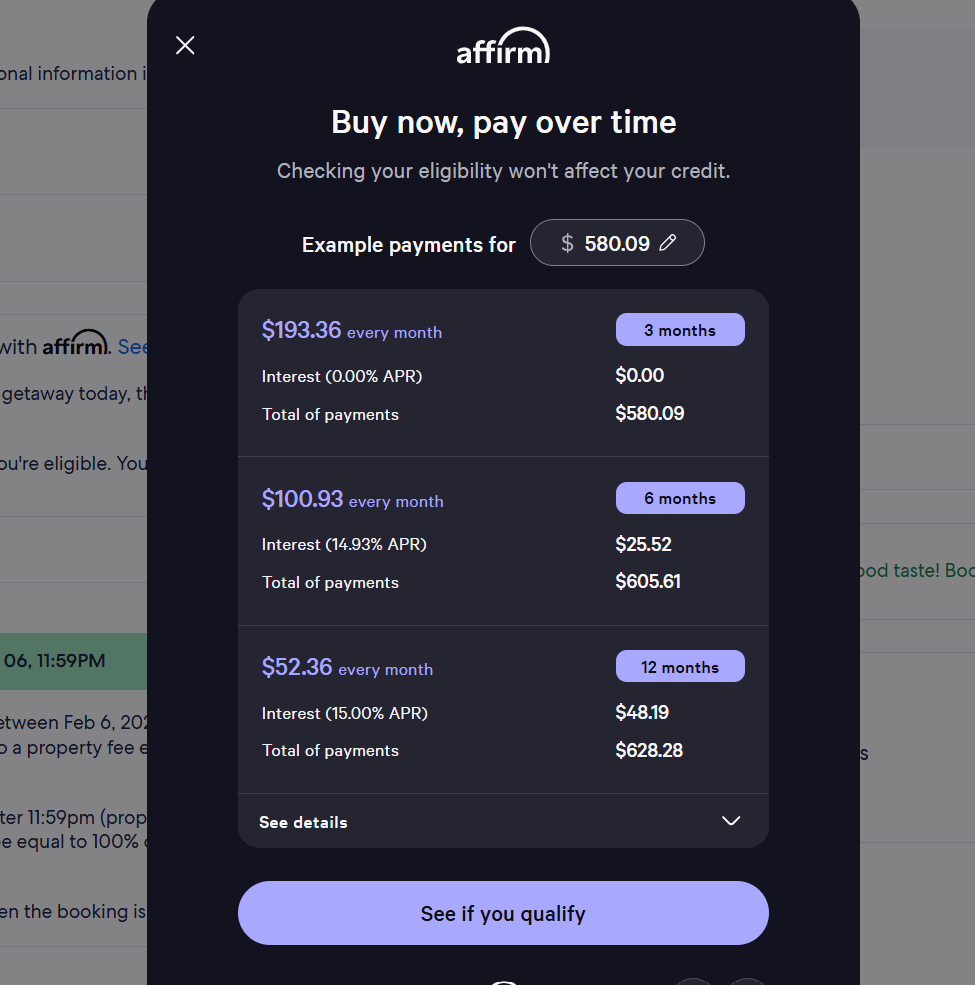The height and width of the screenshot is (985, 975).
Task: Click the See details label
Action: pyautogui.click(x=303, y=821)
